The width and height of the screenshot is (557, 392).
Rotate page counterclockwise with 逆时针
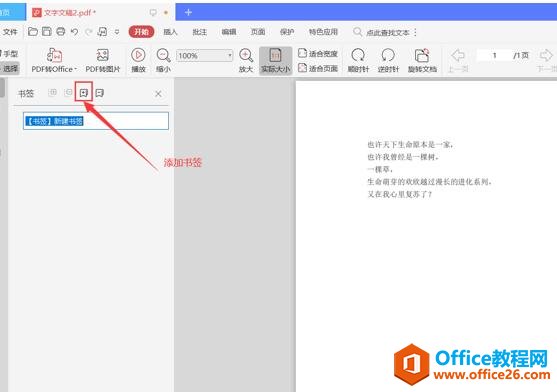(388, 60)
